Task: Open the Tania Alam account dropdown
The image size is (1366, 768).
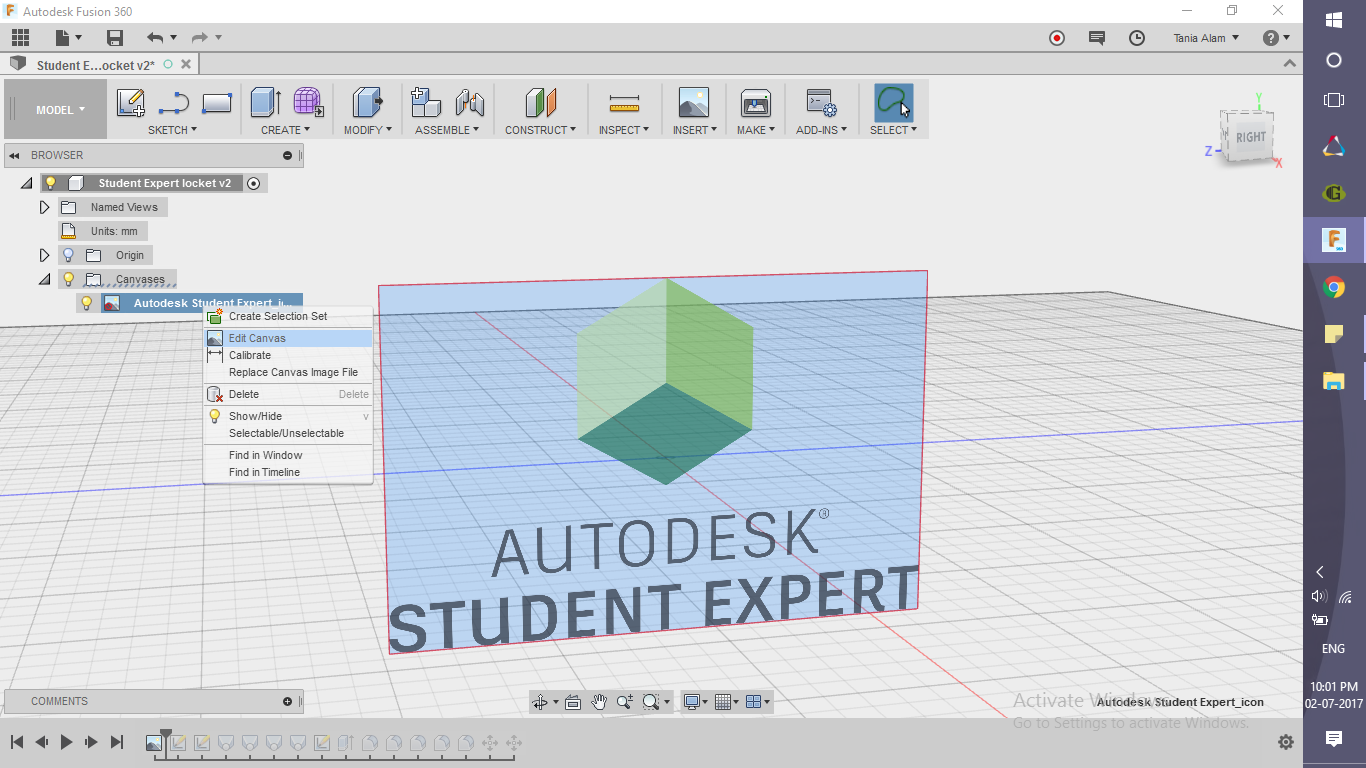Action: [x=1206, y=38]
